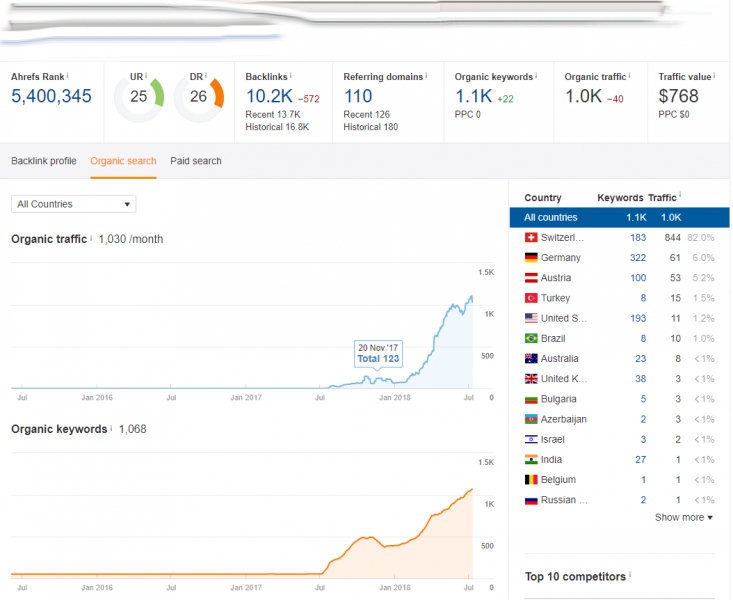Switch to the Backlink profile tab
This screenshot has width=733, height=600.
(x=43, y=161)
